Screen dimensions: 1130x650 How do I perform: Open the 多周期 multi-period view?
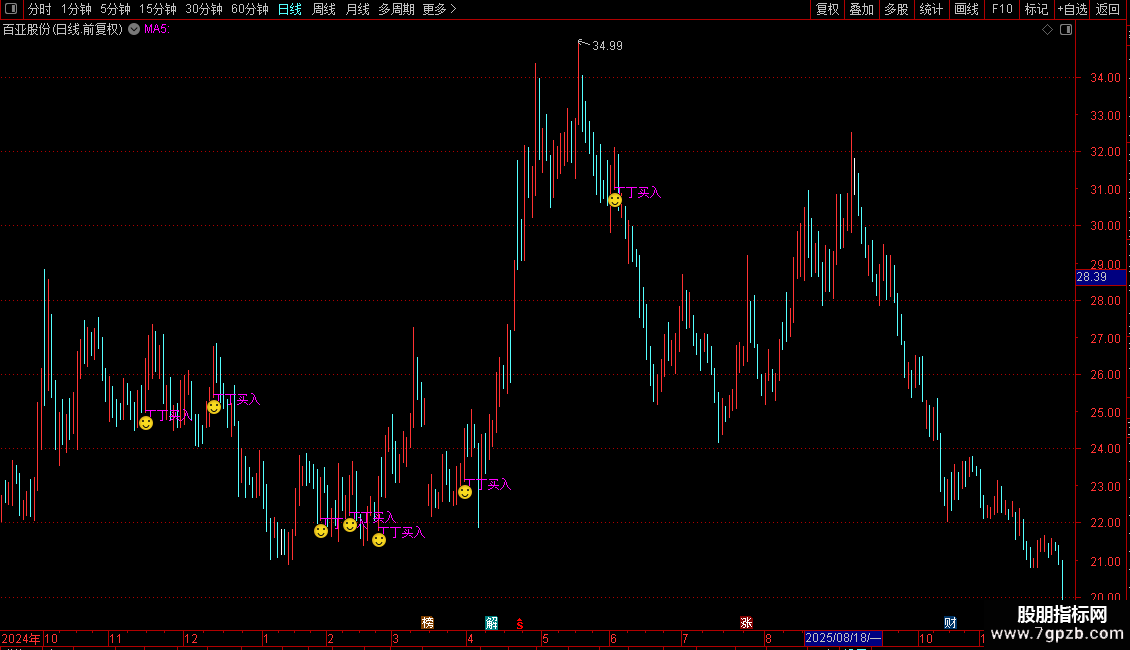coord(396,9)
